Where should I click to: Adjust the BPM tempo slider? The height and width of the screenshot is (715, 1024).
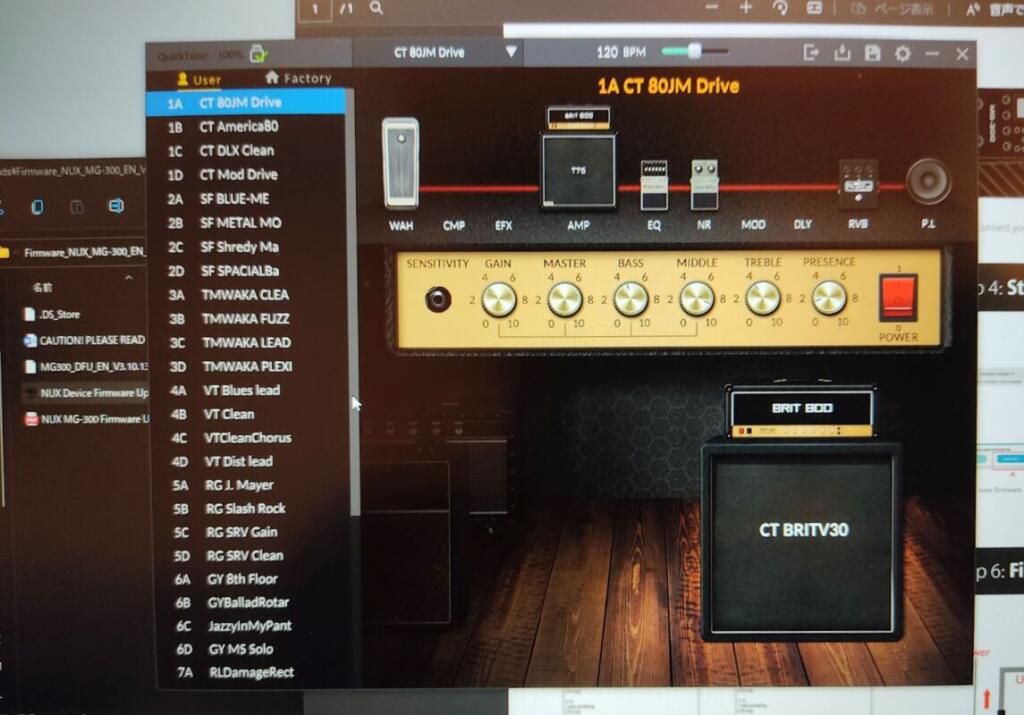694,51
